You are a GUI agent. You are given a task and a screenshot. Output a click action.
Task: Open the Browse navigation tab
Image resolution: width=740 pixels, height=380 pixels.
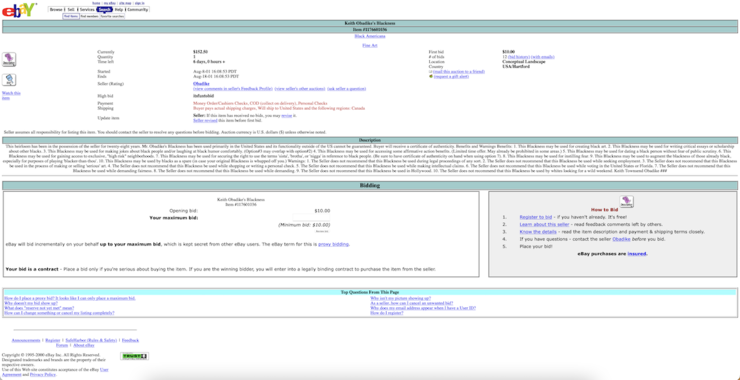coord(56,9)
